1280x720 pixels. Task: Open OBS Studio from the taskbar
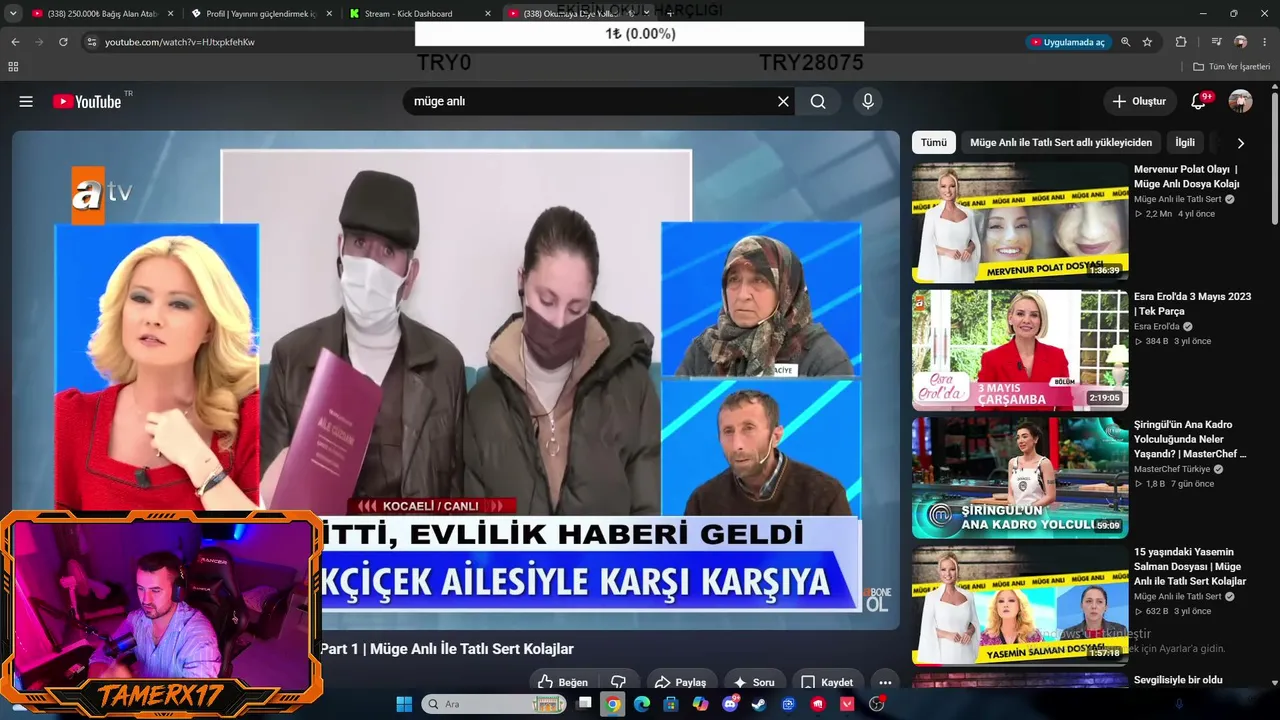pos(877,704)
